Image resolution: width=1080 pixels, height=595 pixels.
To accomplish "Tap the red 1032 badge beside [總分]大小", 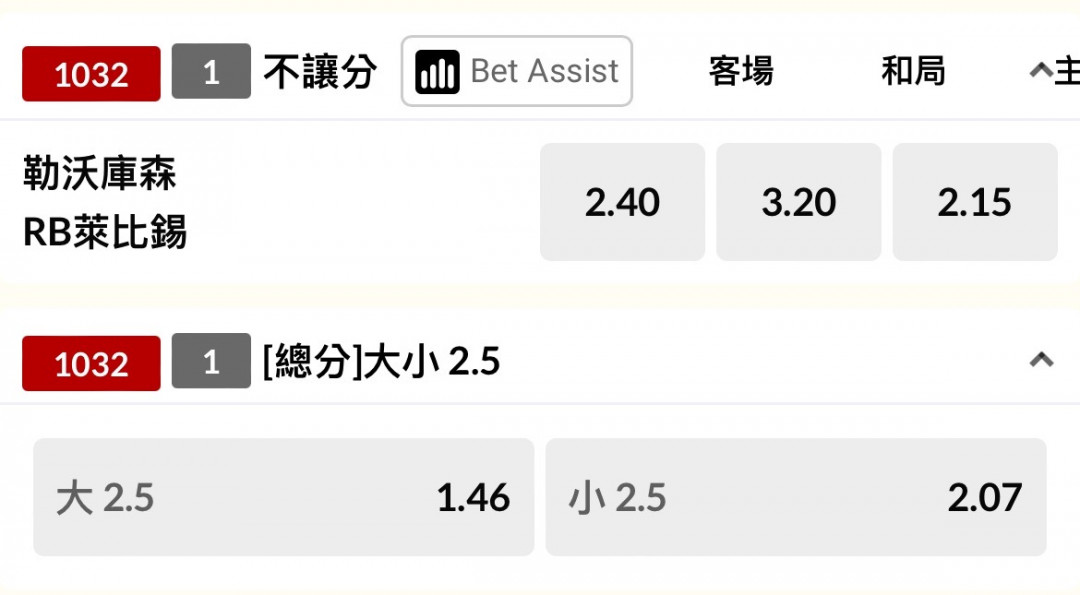I will tap(91, 364).
